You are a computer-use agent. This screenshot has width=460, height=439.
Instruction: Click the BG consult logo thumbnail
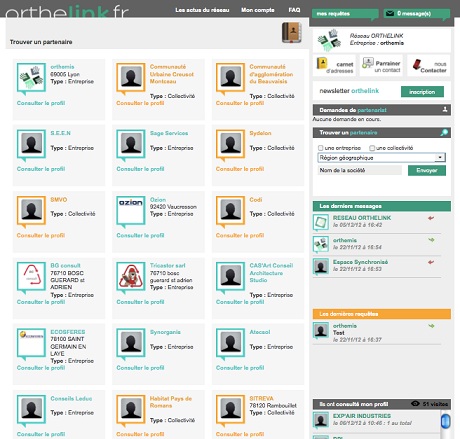(x=31, y=276)
